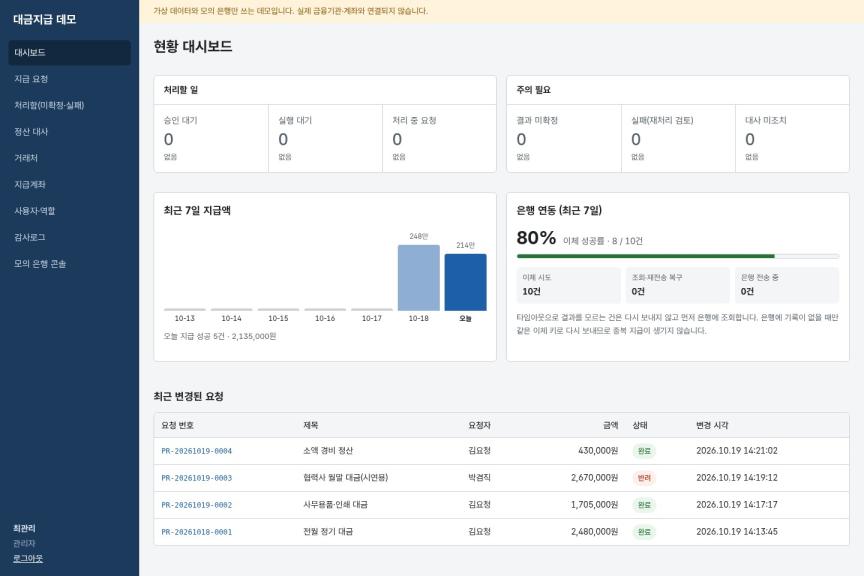Click the 최관리 user name in sidebar

tap(24, 528)
